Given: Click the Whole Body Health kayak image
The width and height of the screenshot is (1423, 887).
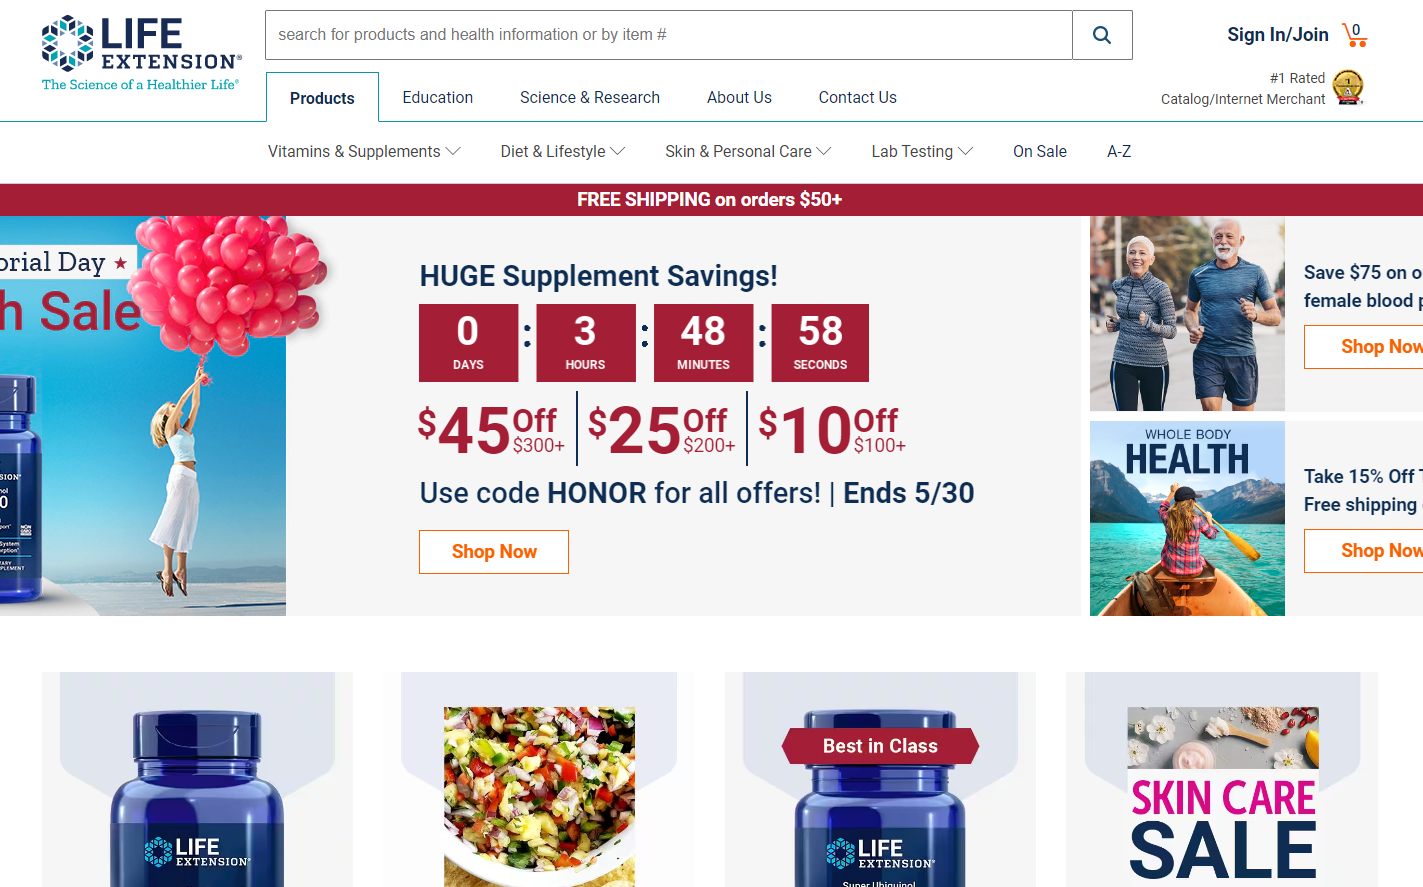Looking at the screenshot, I should pyautogui.click(x=1187, y=518).
